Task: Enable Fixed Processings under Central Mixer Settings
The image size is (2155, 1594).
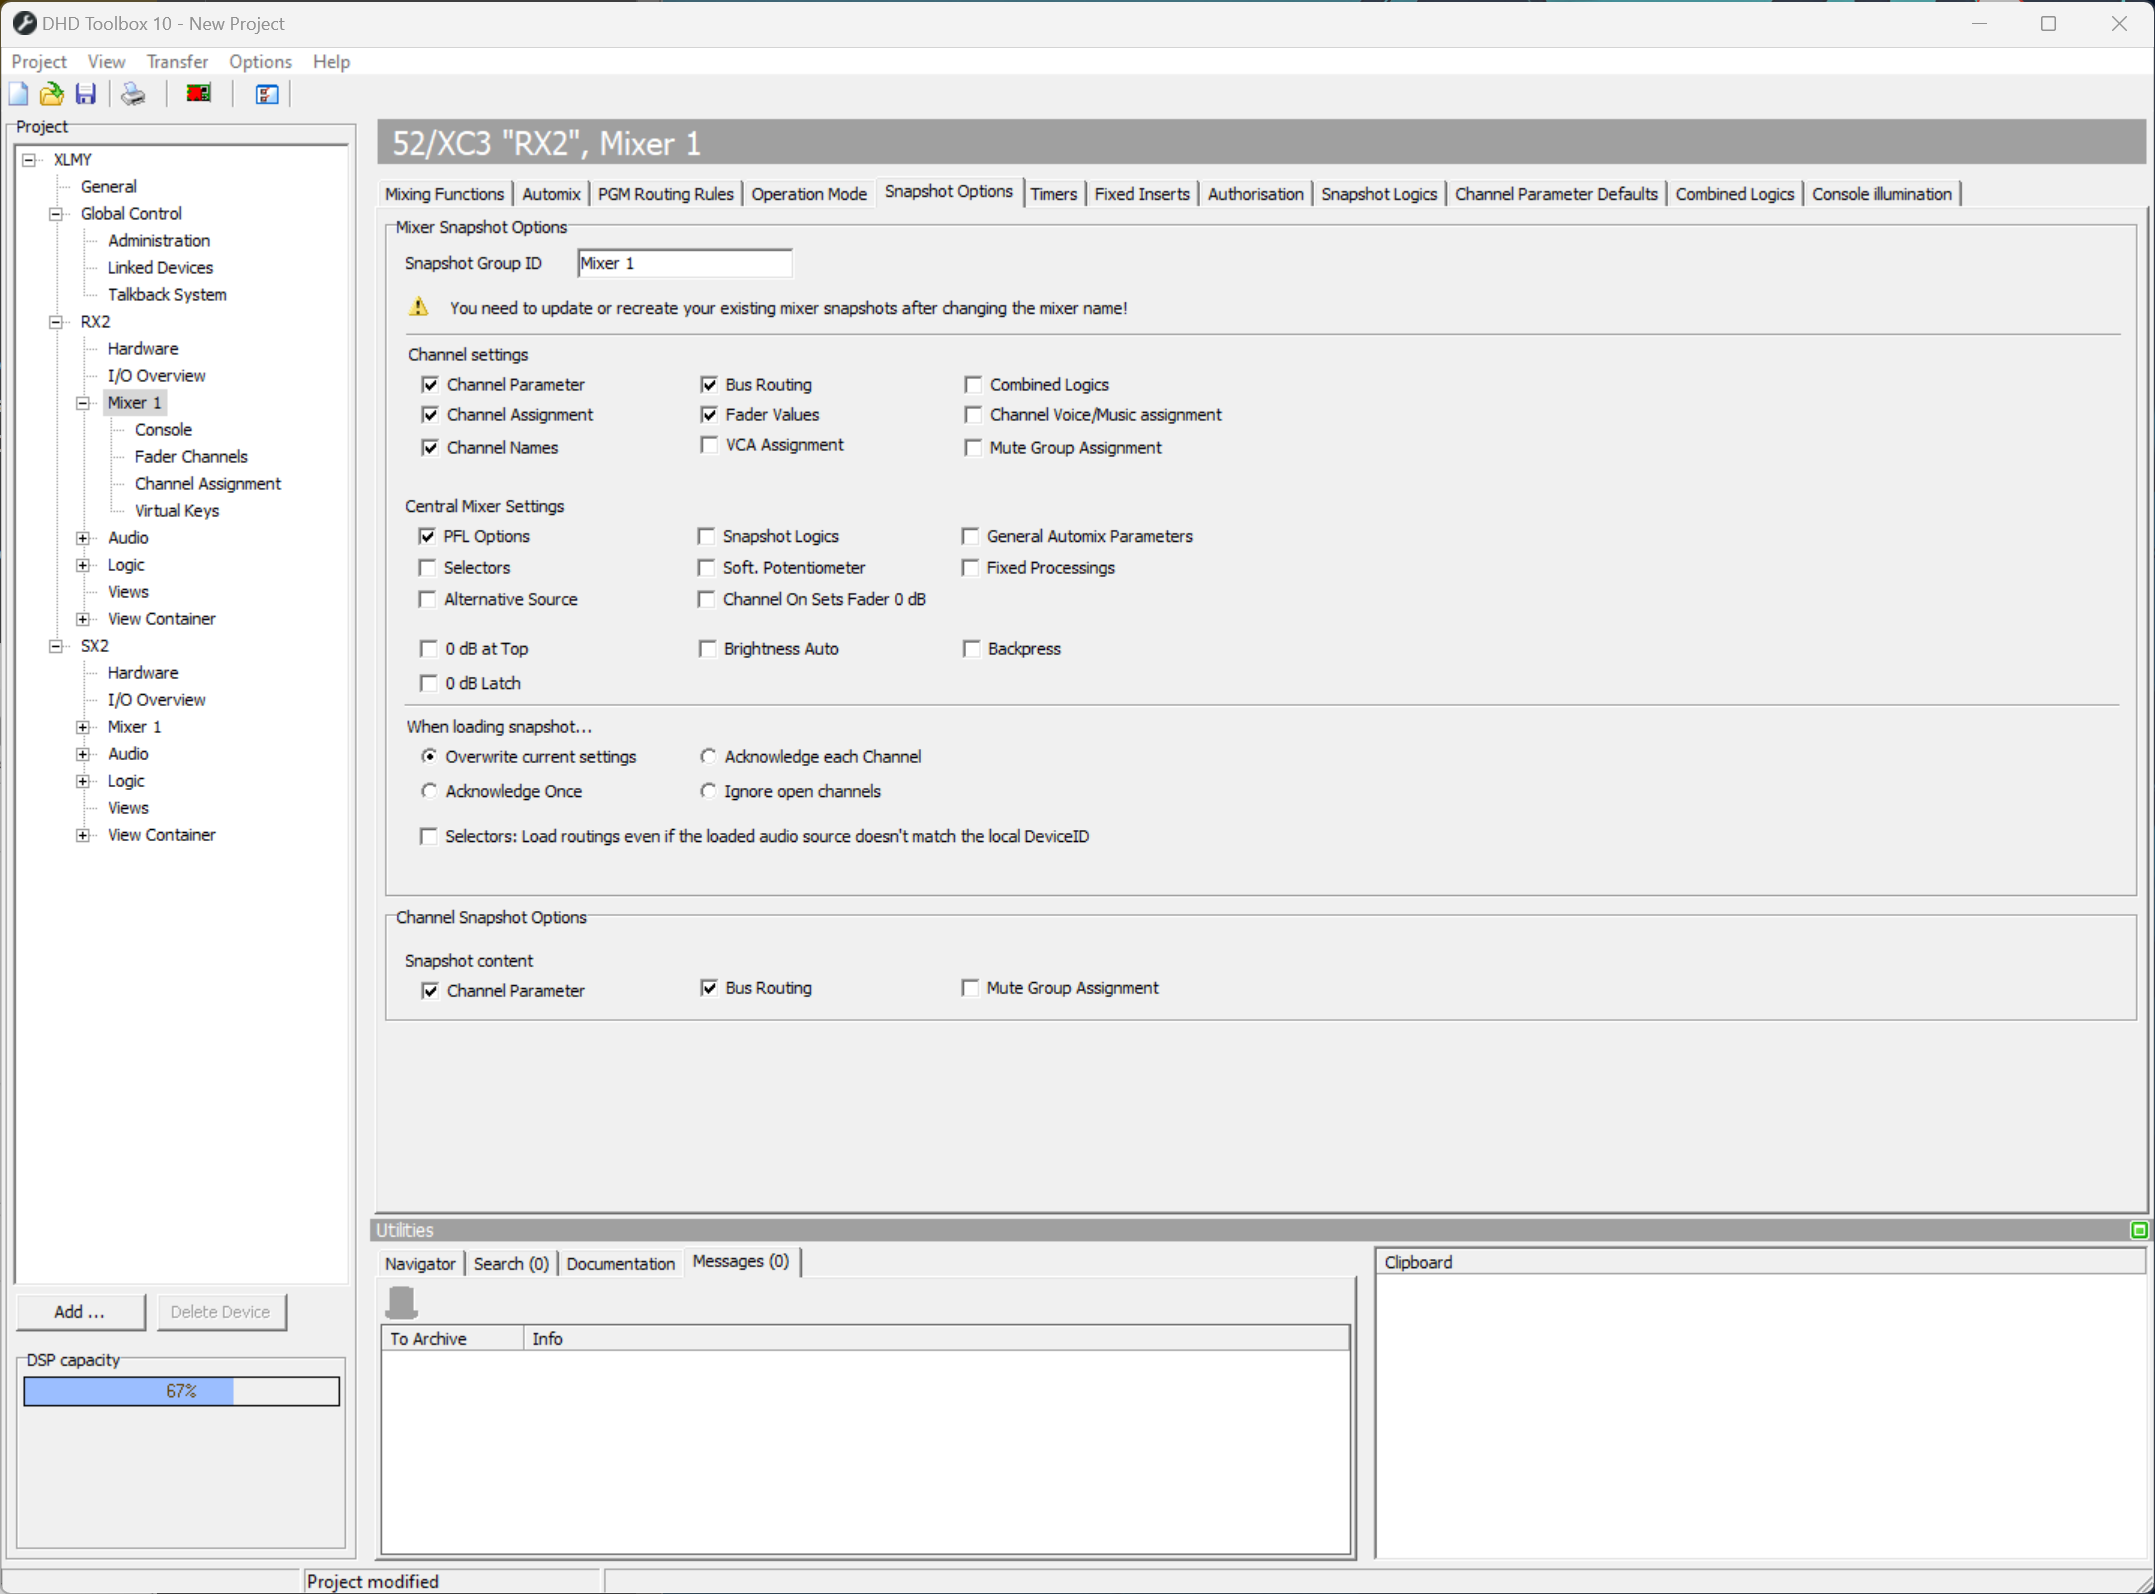Action: (x=970, y=567)
